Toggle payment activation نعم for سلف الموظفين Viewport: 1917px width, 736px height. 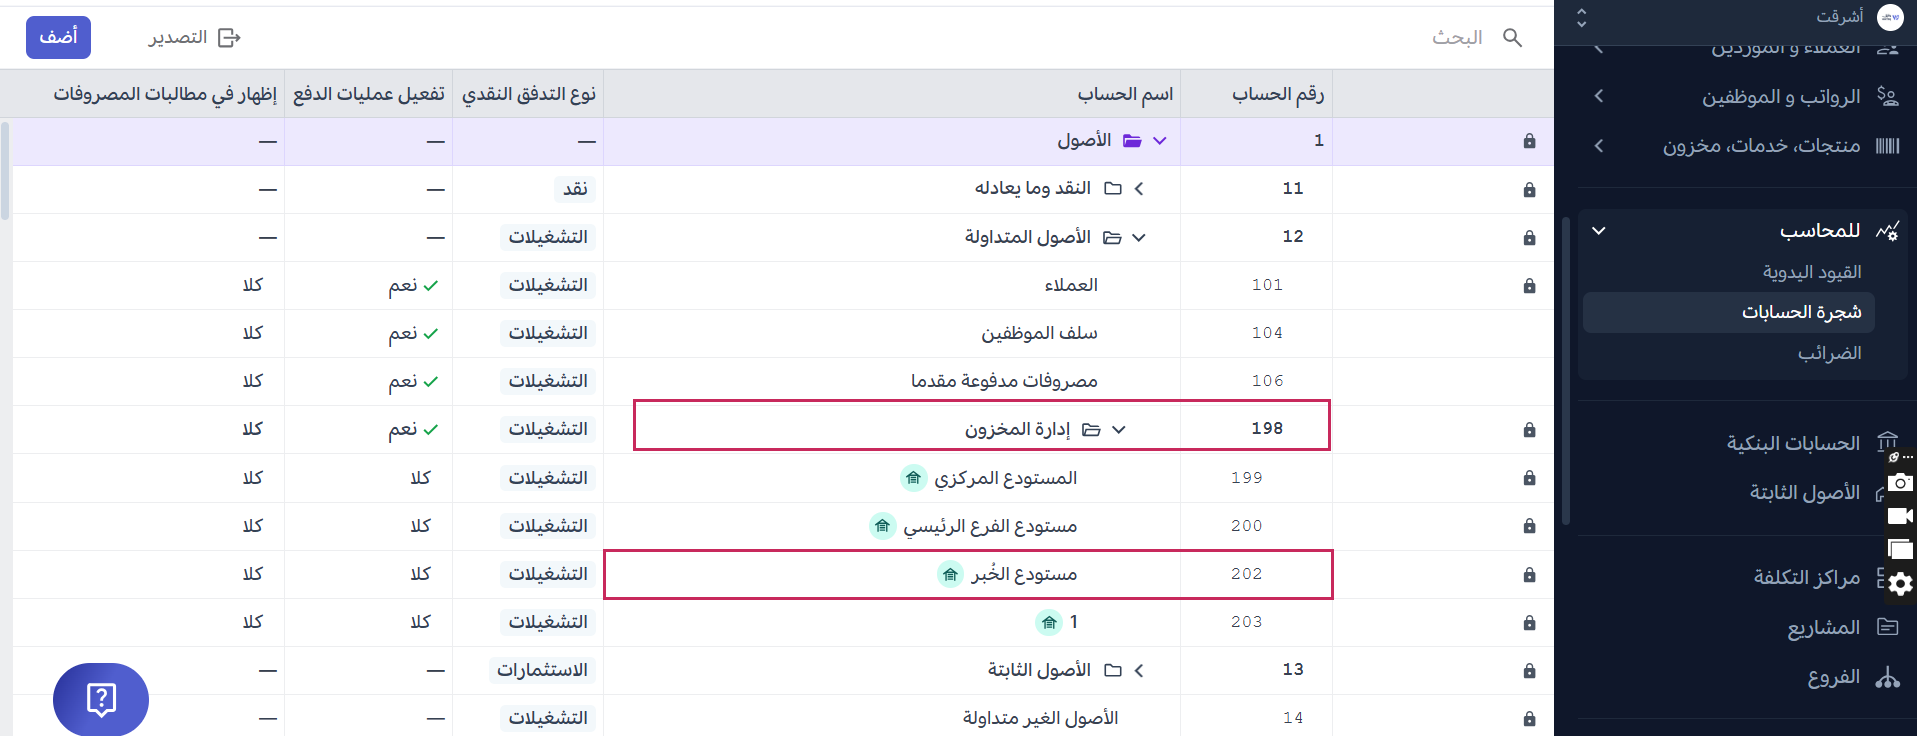tap(414, 334)
